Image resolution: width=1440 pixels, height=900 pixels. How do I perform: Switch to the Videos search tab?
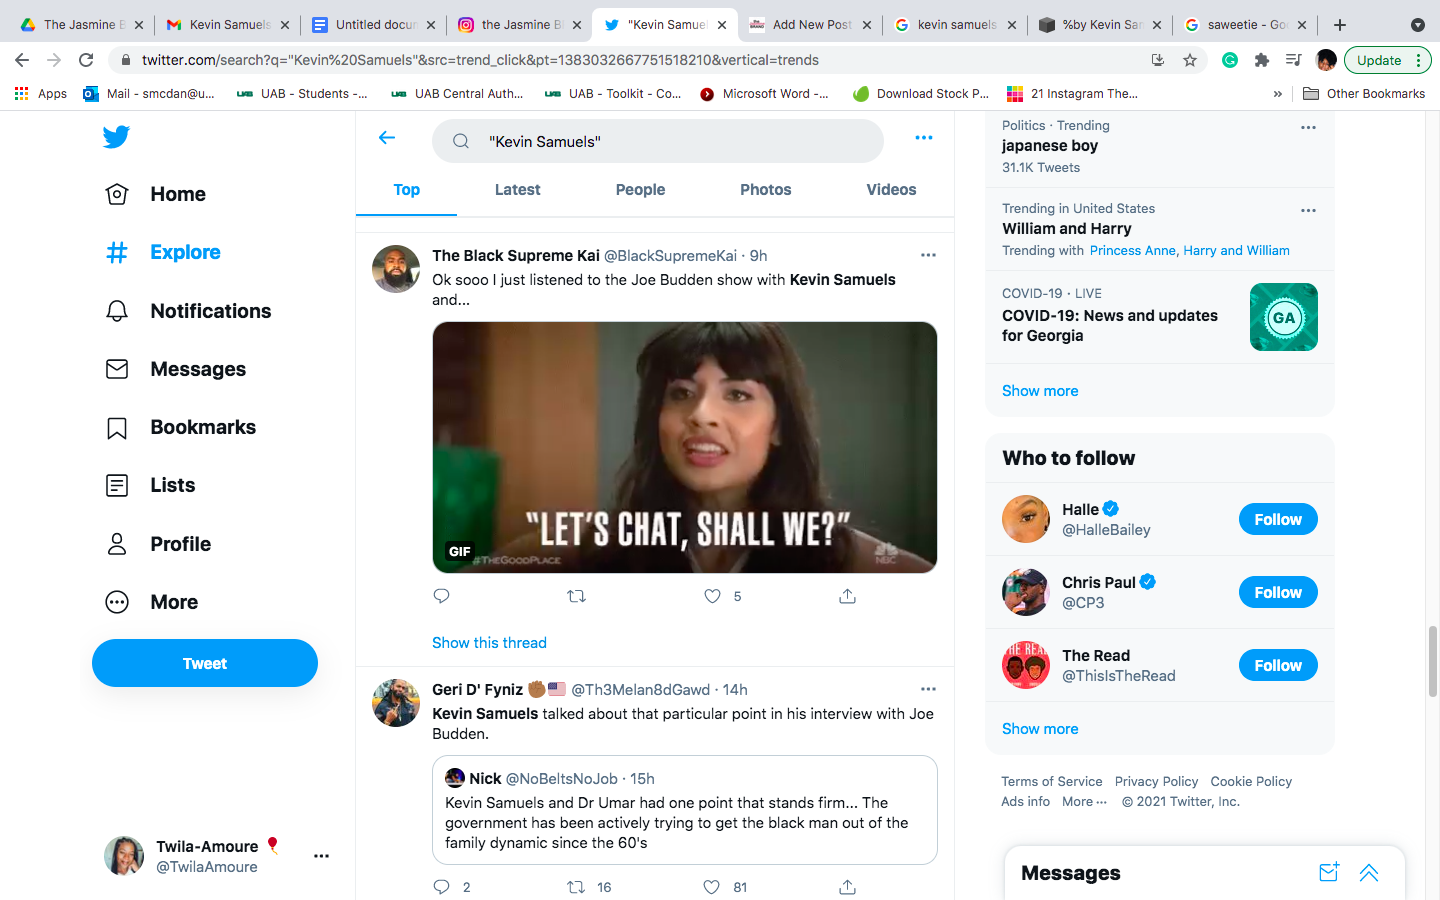click(x=891, y=190)
